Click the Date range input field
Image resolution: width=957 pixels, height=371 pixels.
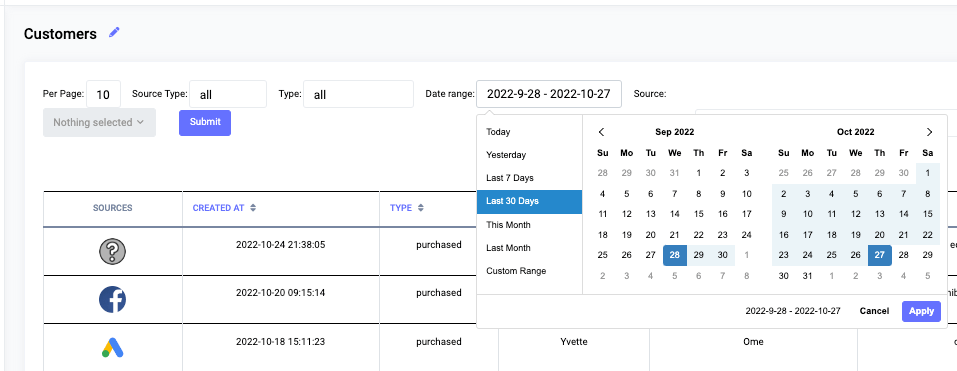click(x=549, y=94)
